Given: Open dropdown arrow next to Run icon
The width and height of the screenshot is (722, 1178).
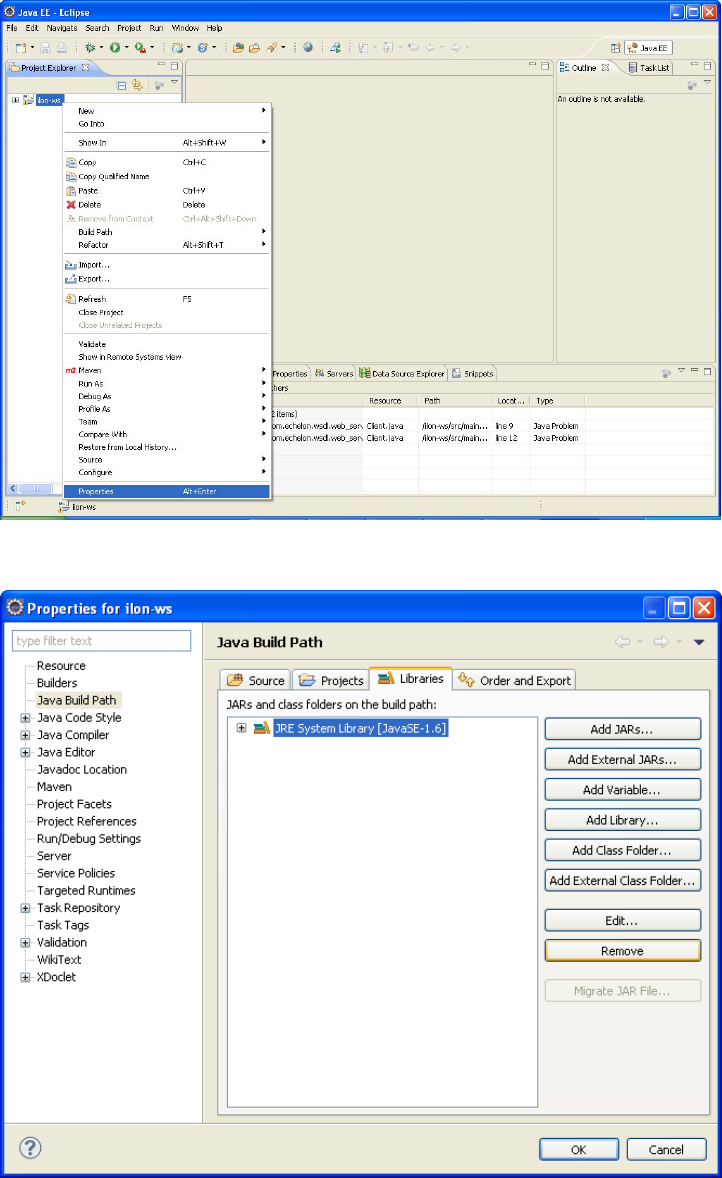Looking at the screenshot, I should [x=126, y=48].
